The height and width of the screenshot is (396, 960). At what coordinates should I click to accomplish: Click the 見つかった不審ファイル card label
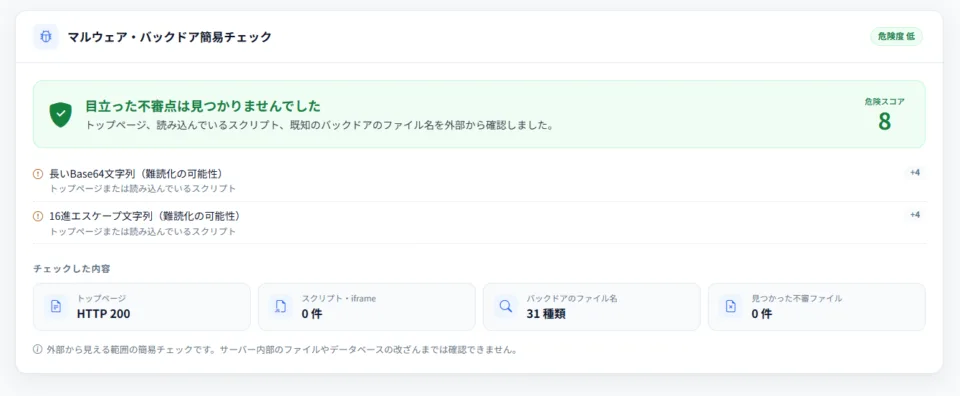pyautogui.click(x=797, y=299)
